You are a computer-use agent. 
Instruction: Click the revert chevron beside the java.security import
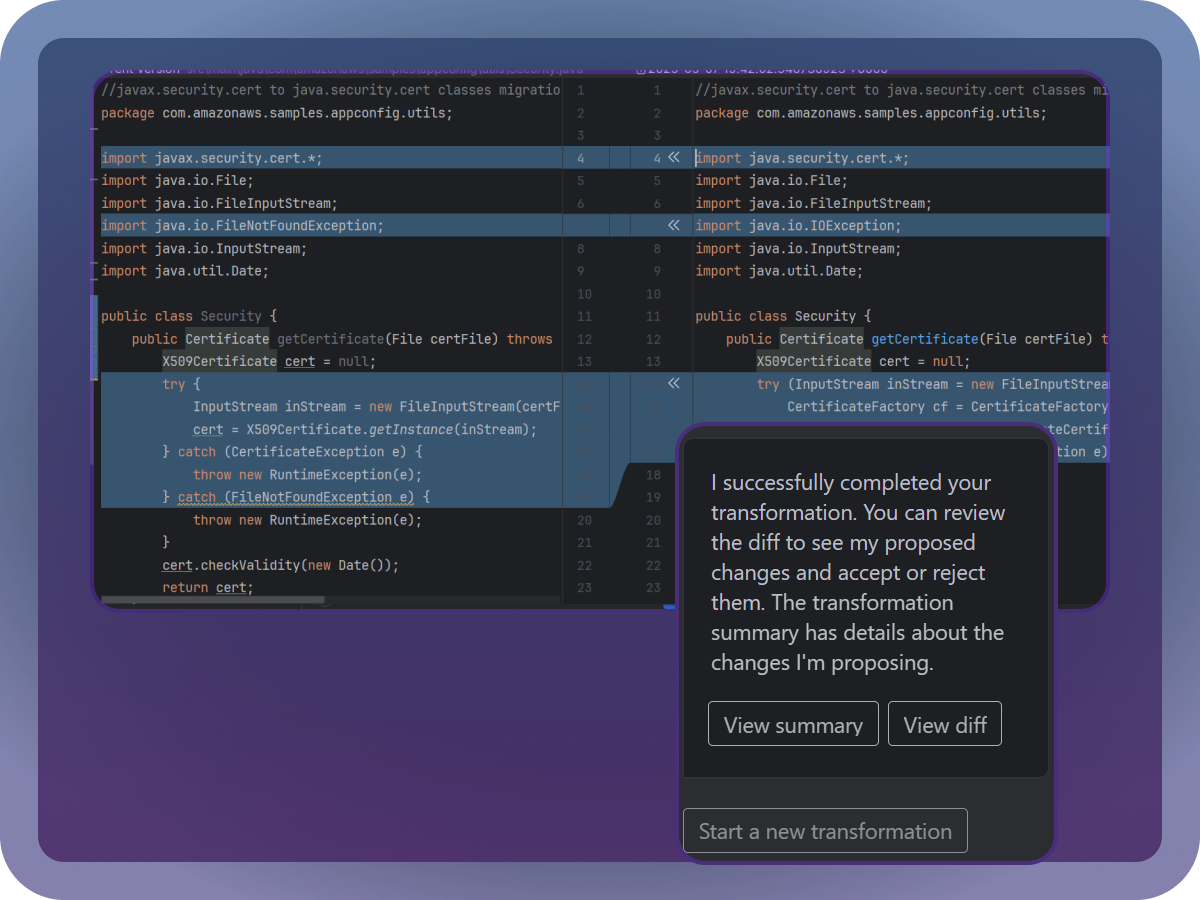coord(674,157)
